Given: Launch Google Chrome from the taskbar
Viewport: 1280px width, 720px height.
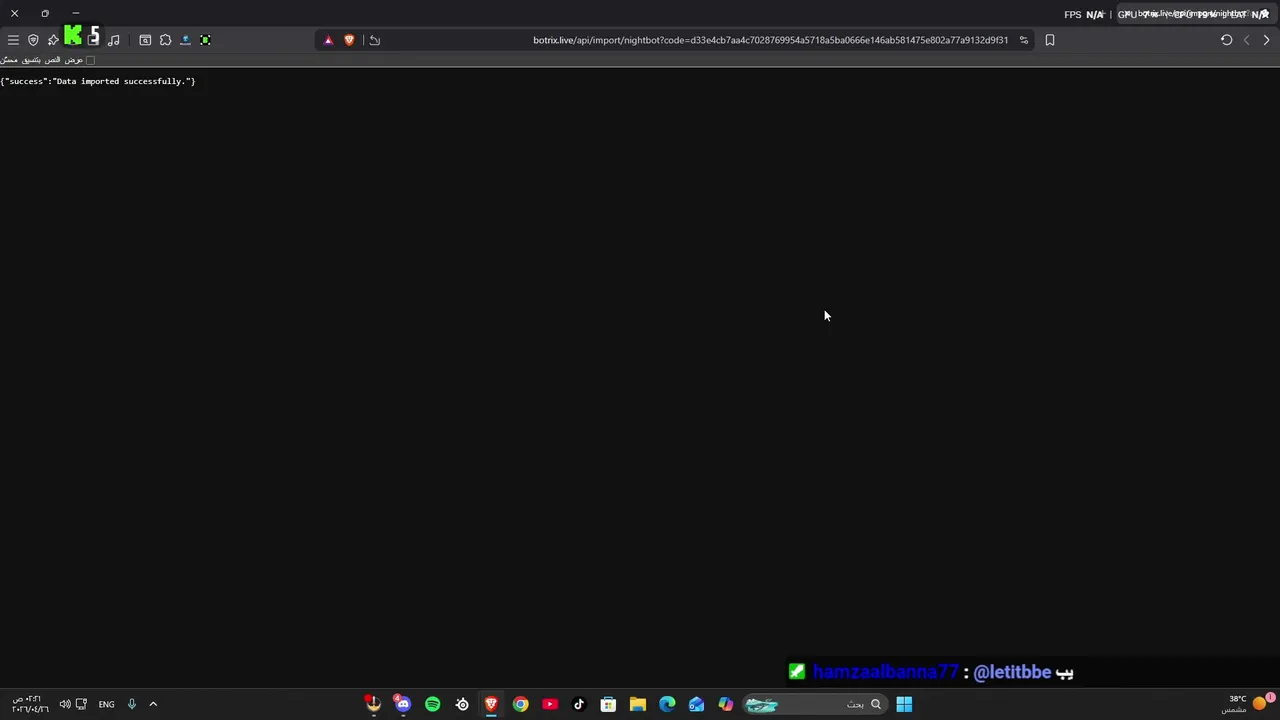Looking at the screenshot, I should (x=520, y=704).
